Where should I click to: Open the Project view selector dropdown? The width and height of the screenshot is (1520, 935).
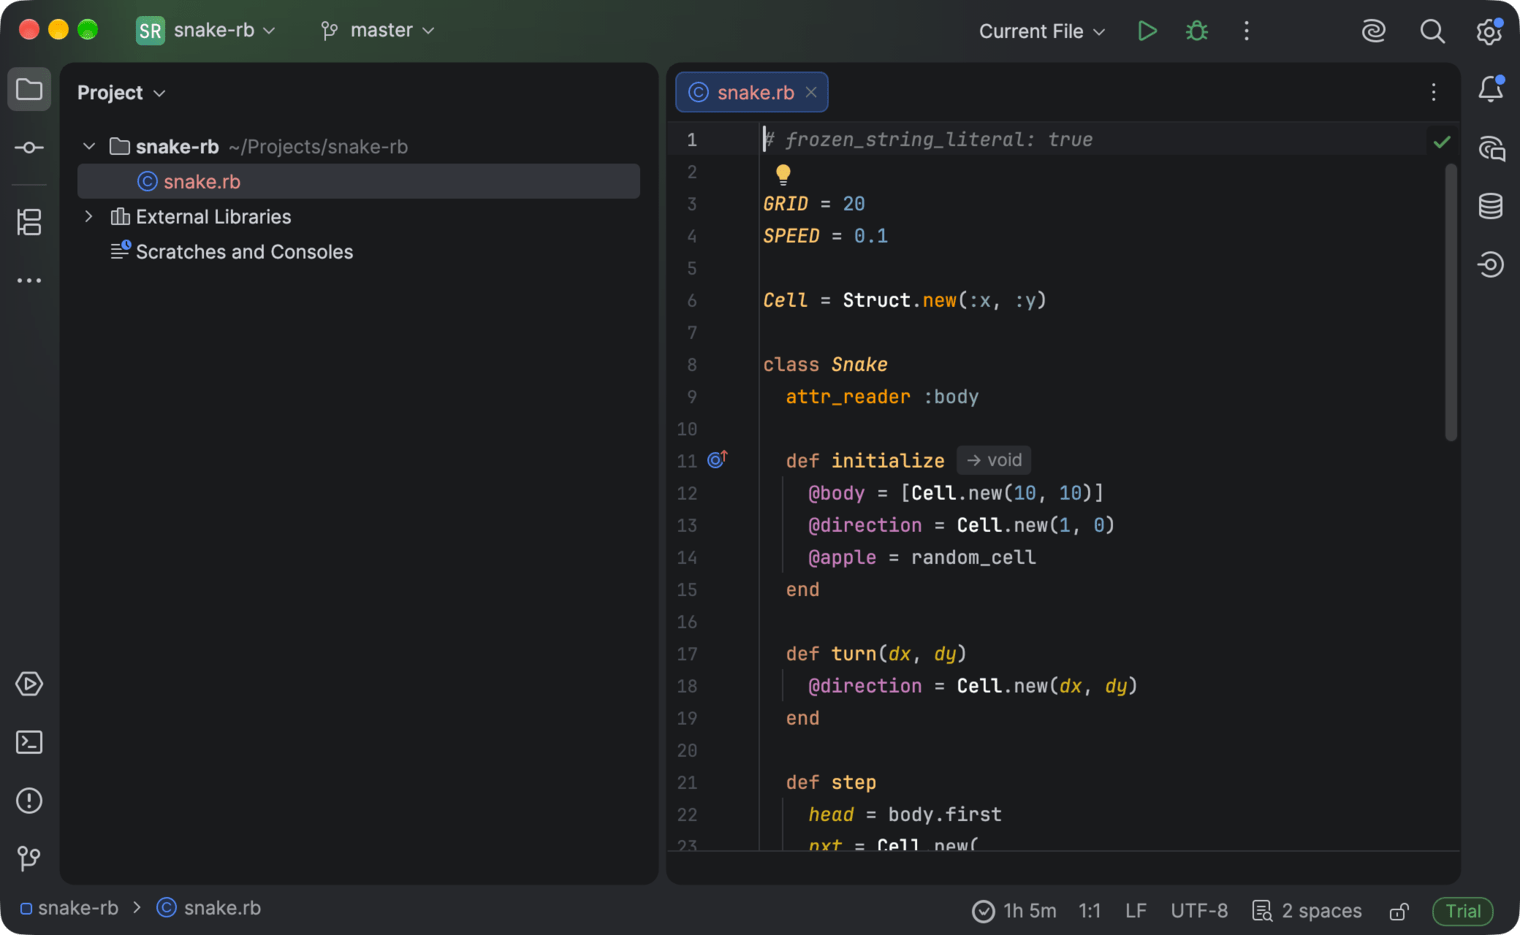(122, 93)
